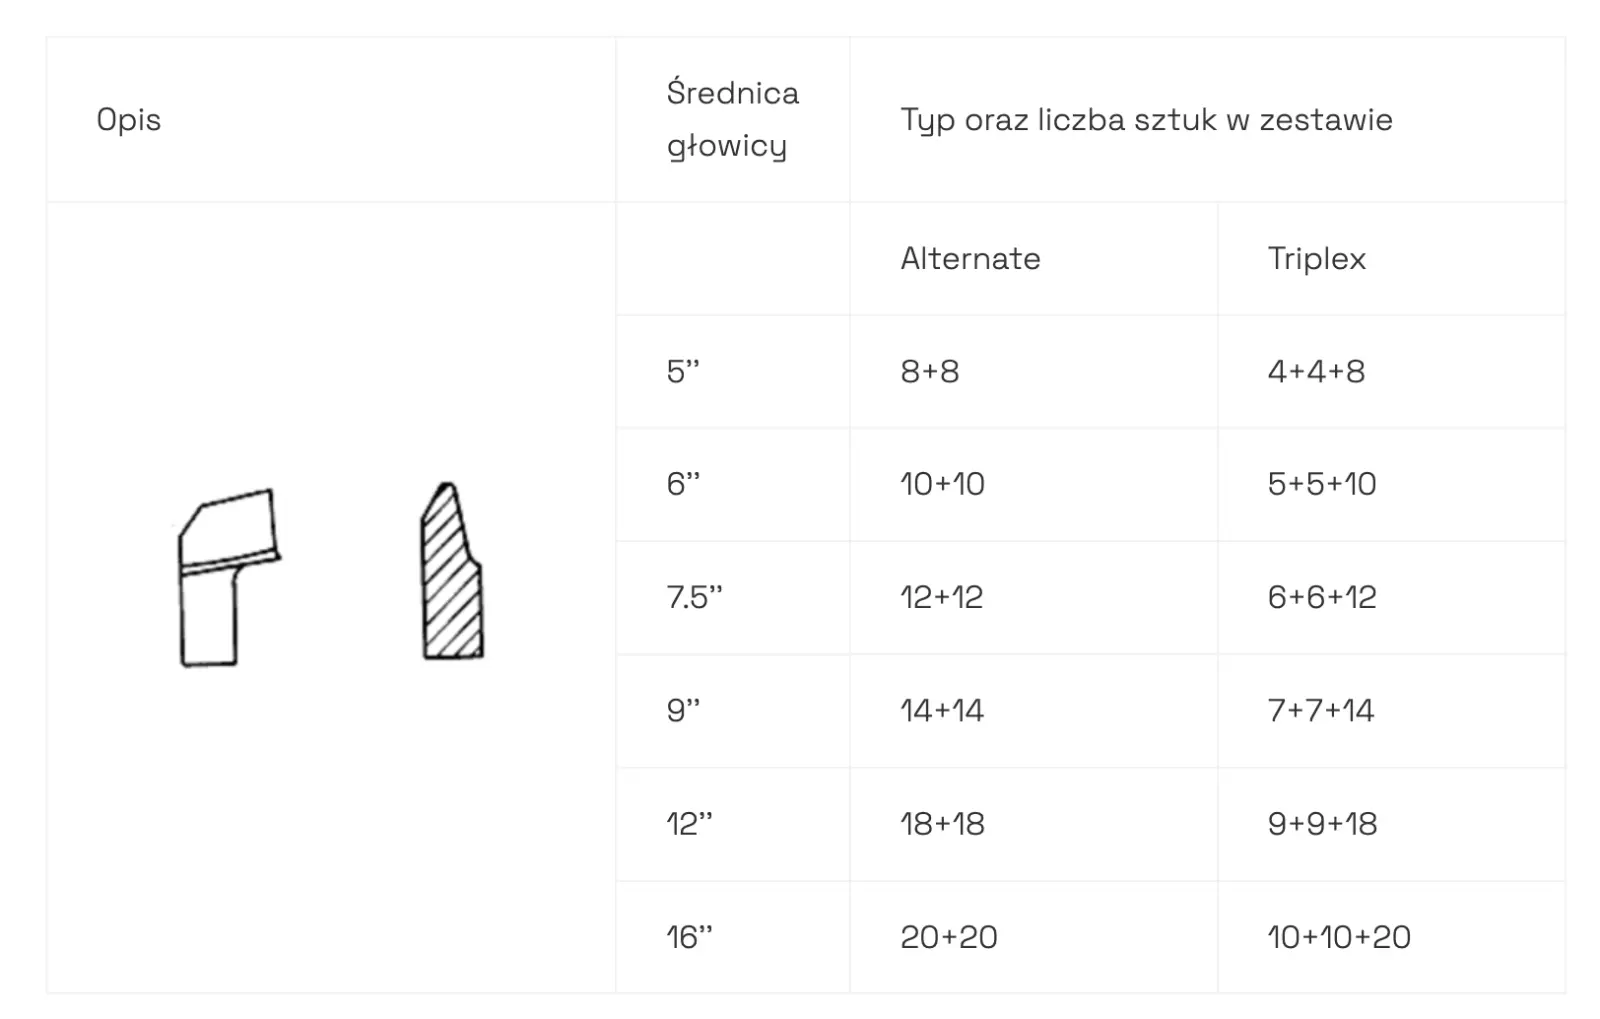
Task: Select the "20+20" Alternate cell
Action: click(949, 938)
